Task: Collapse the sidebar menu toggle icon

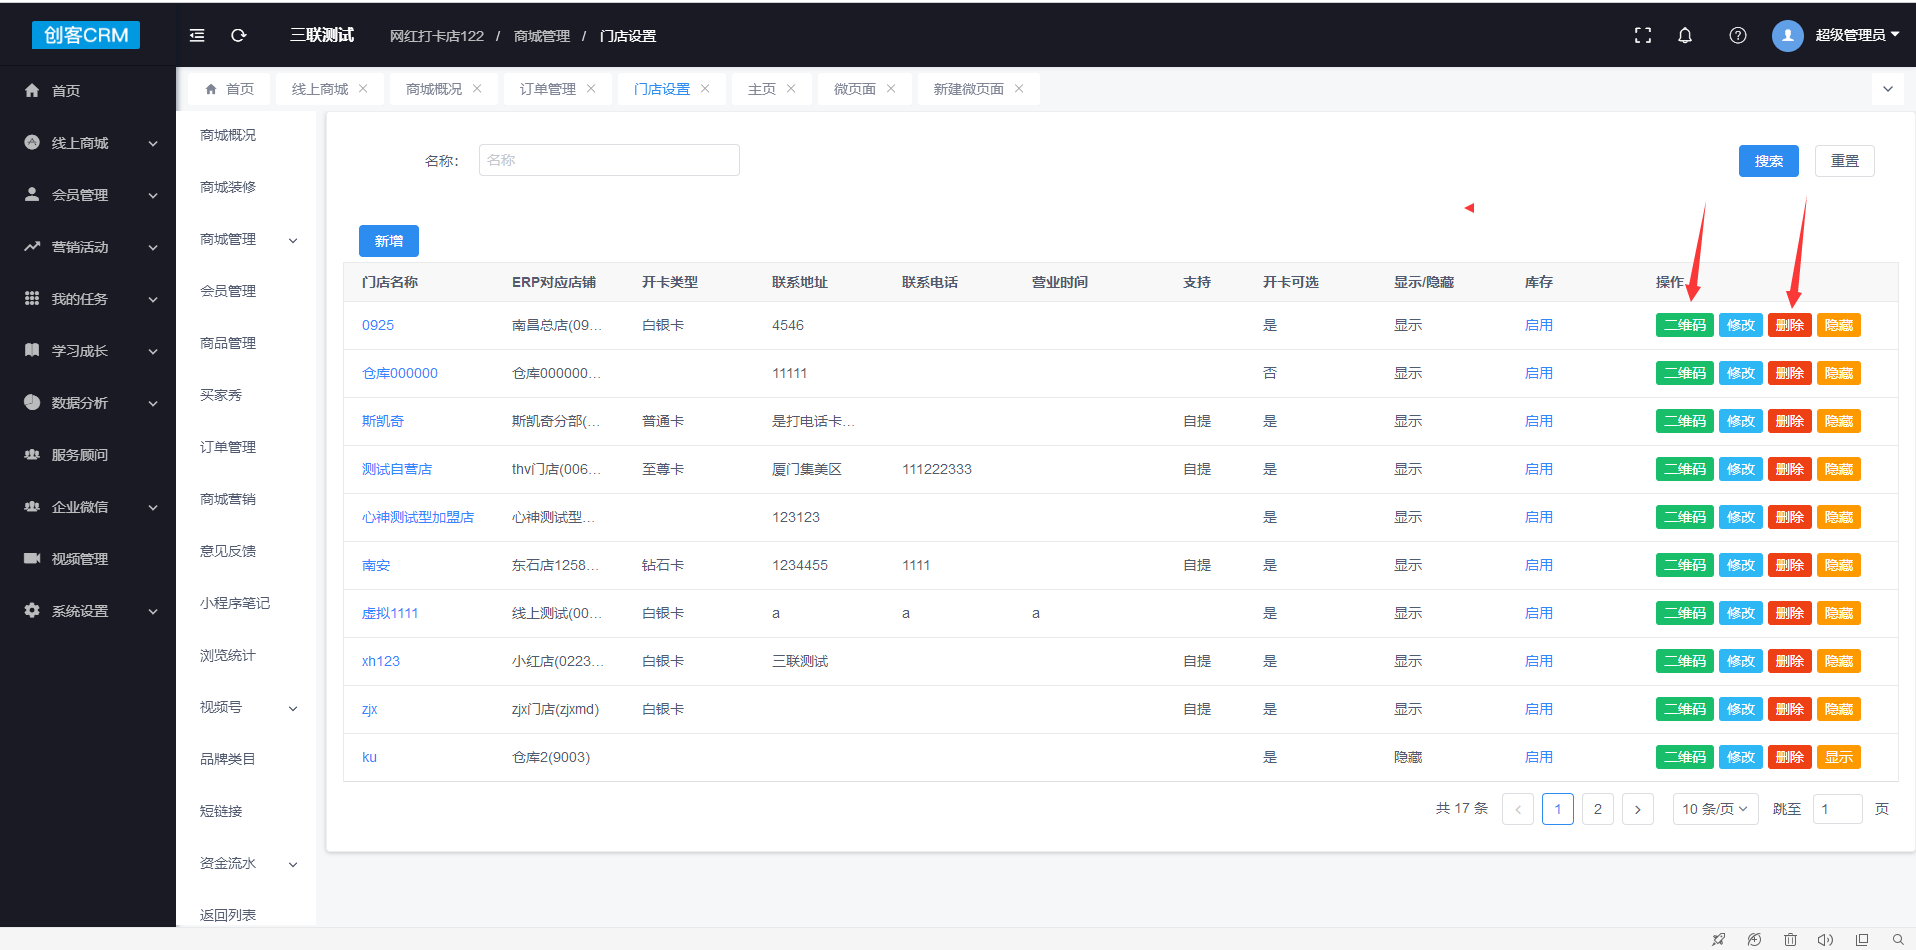Action: [197, 35]
